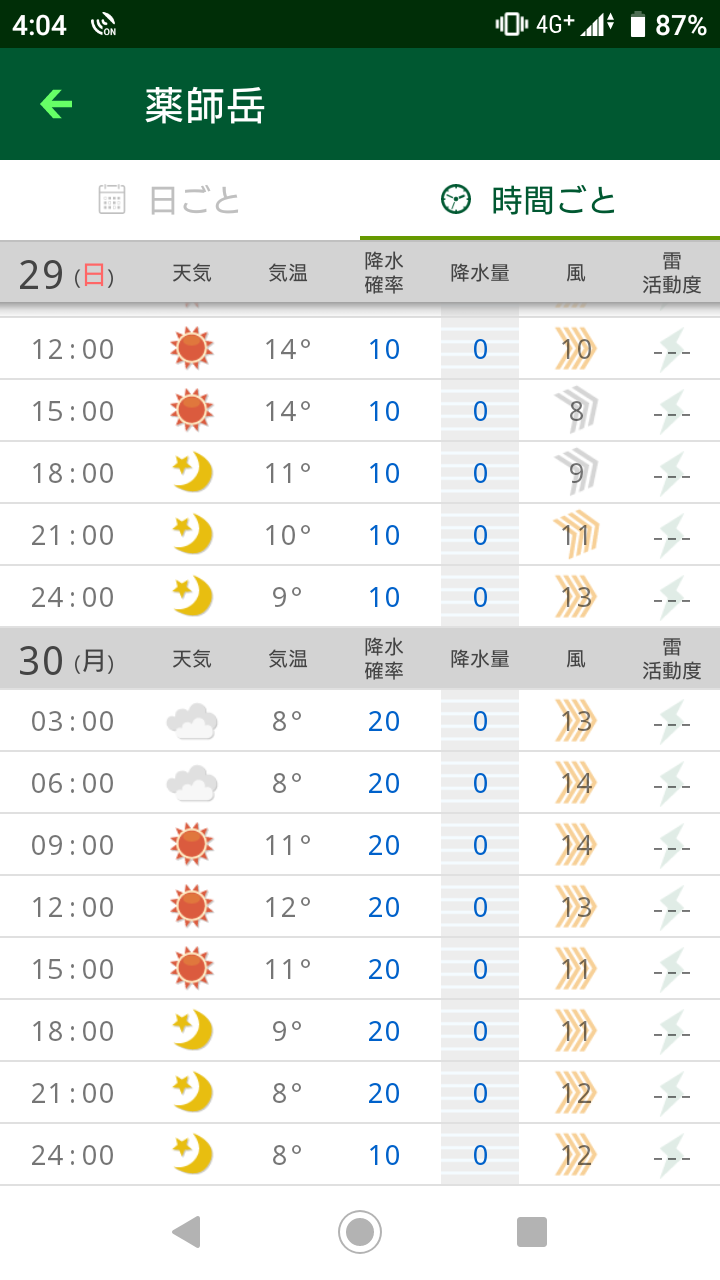Tap precipitation bar for 29th 24:00
Viewport: 720px width, 1280px height.
(x=480, y=597)
